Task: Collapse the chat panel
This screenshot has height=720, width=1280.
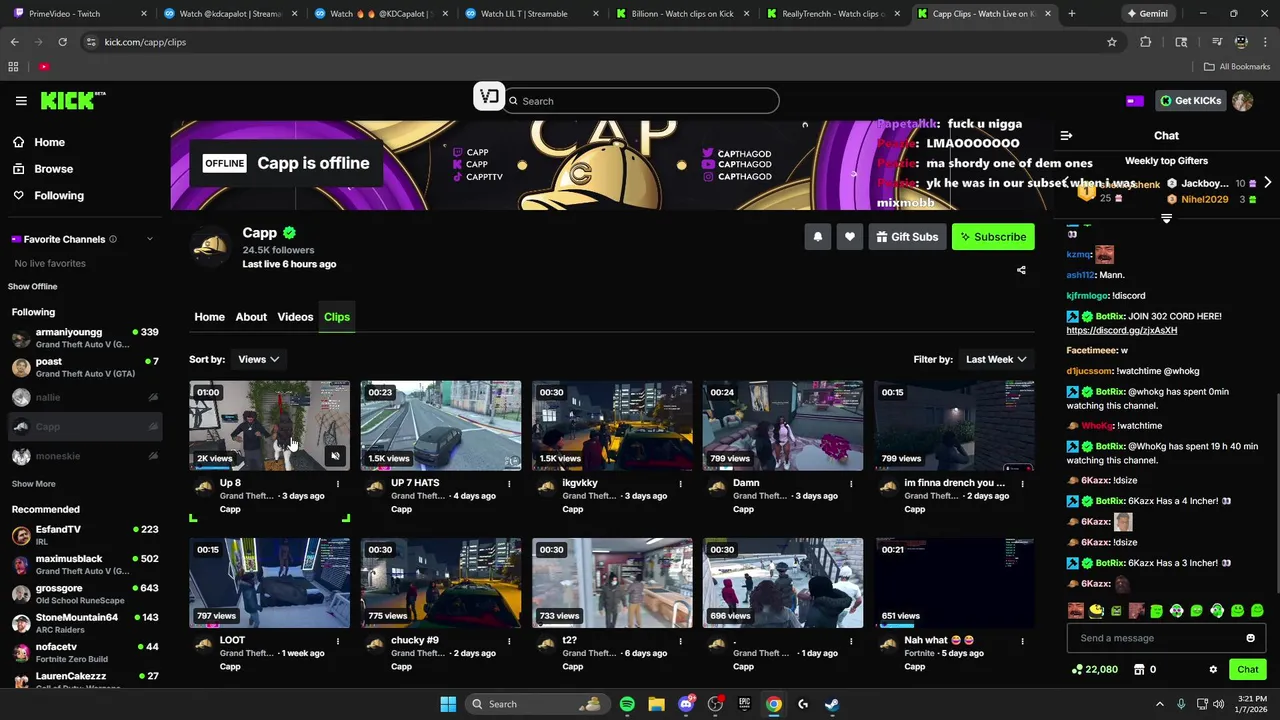Action: (1066, 135)
